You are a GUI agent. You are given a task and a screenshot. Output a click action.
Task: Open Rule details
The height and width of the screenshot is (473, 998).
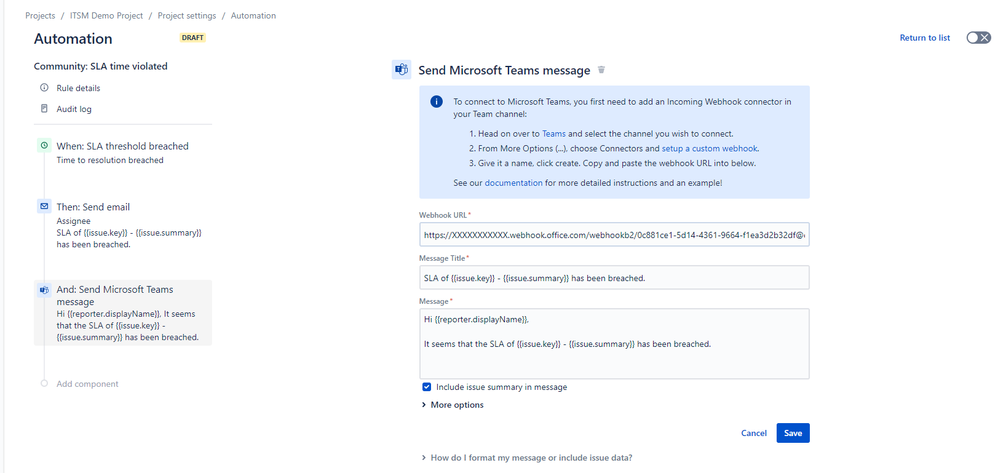point(78,88)
